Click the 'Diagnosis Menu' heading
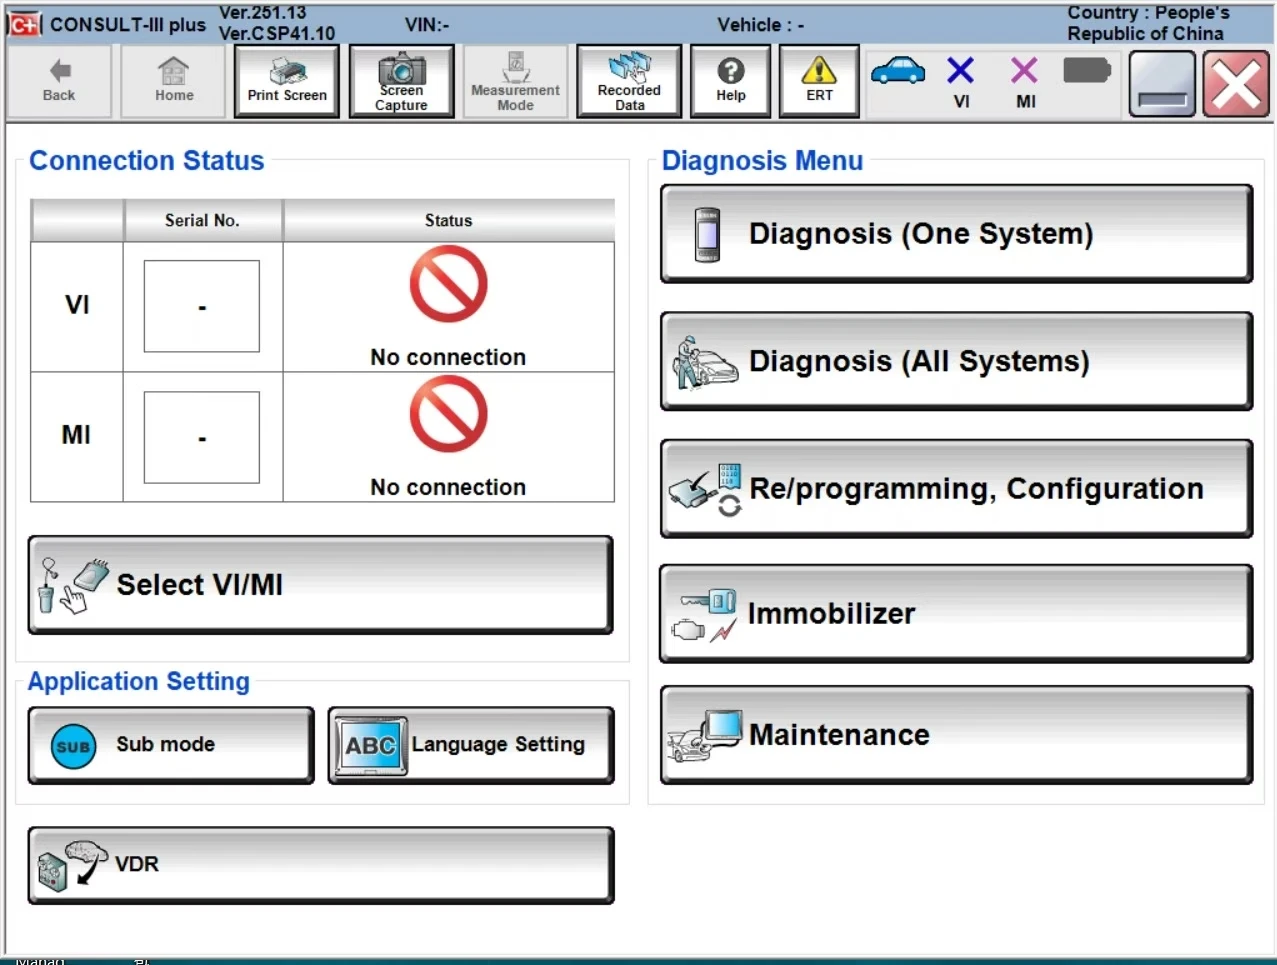1277x965 pixels. [x=762, y=161]
